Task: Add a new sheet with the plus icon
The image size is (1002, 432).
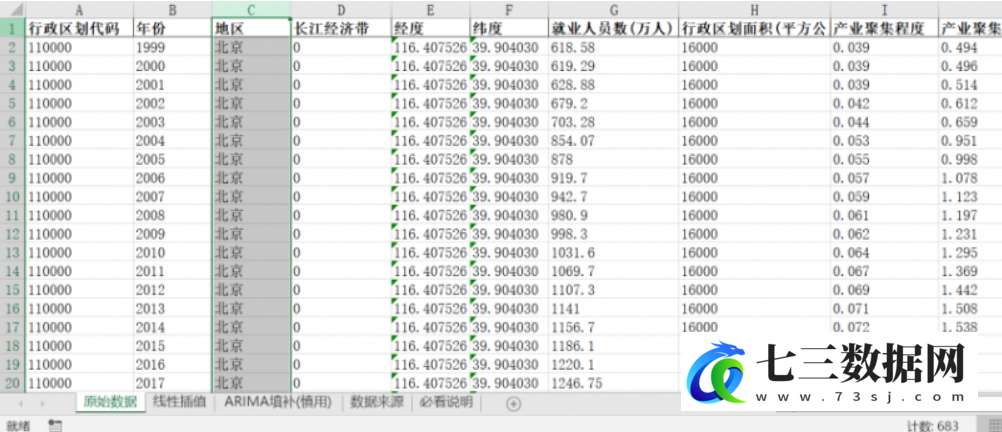Action: 513,403
